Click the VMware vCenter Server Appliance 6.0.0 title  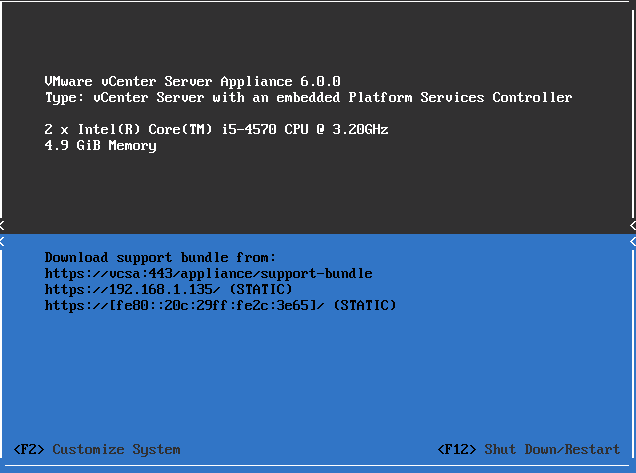point(193,81)
